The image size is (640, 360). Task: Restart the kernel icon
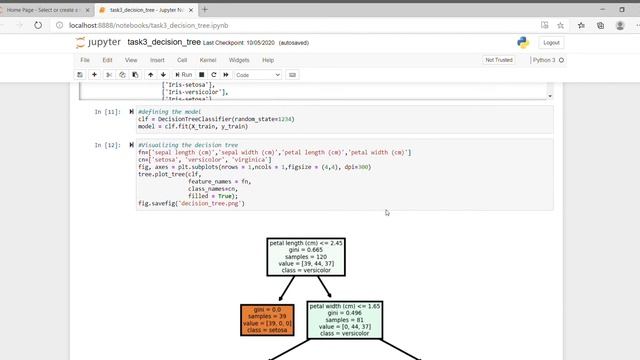pyautogui.click(x=213, y=75)
